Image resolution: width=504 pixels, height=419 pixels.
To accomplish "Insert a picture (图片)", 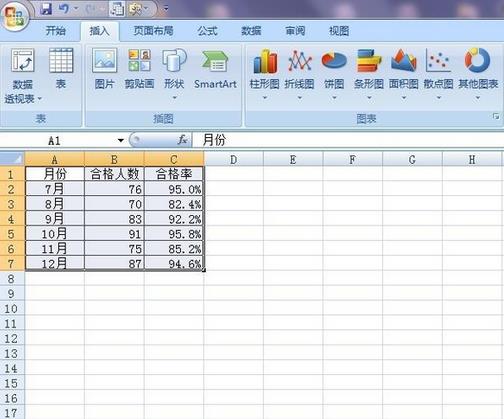I will (104, 69).
